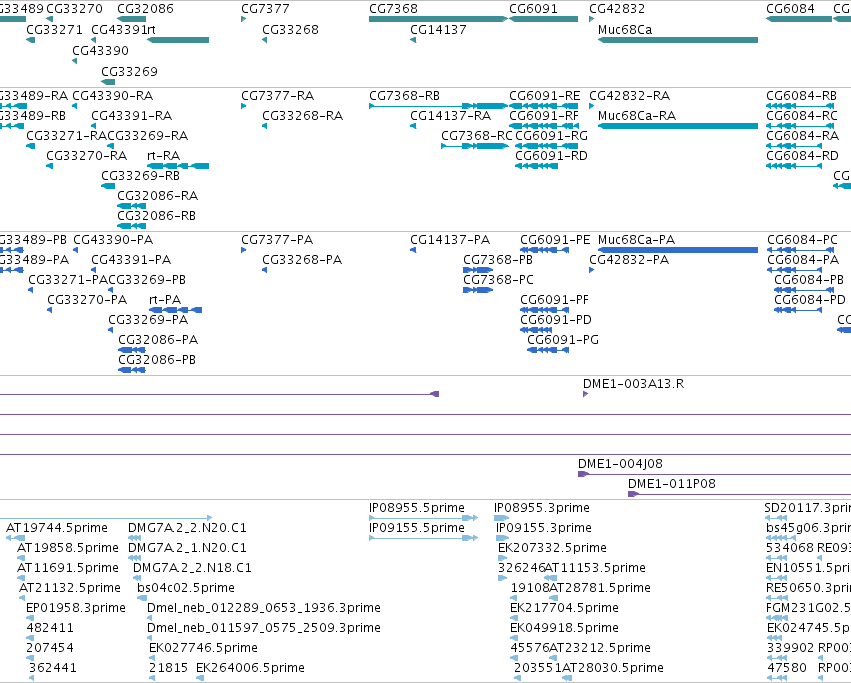
Task: Select the AT19744.5prime EST label
Action: point(57,528)
